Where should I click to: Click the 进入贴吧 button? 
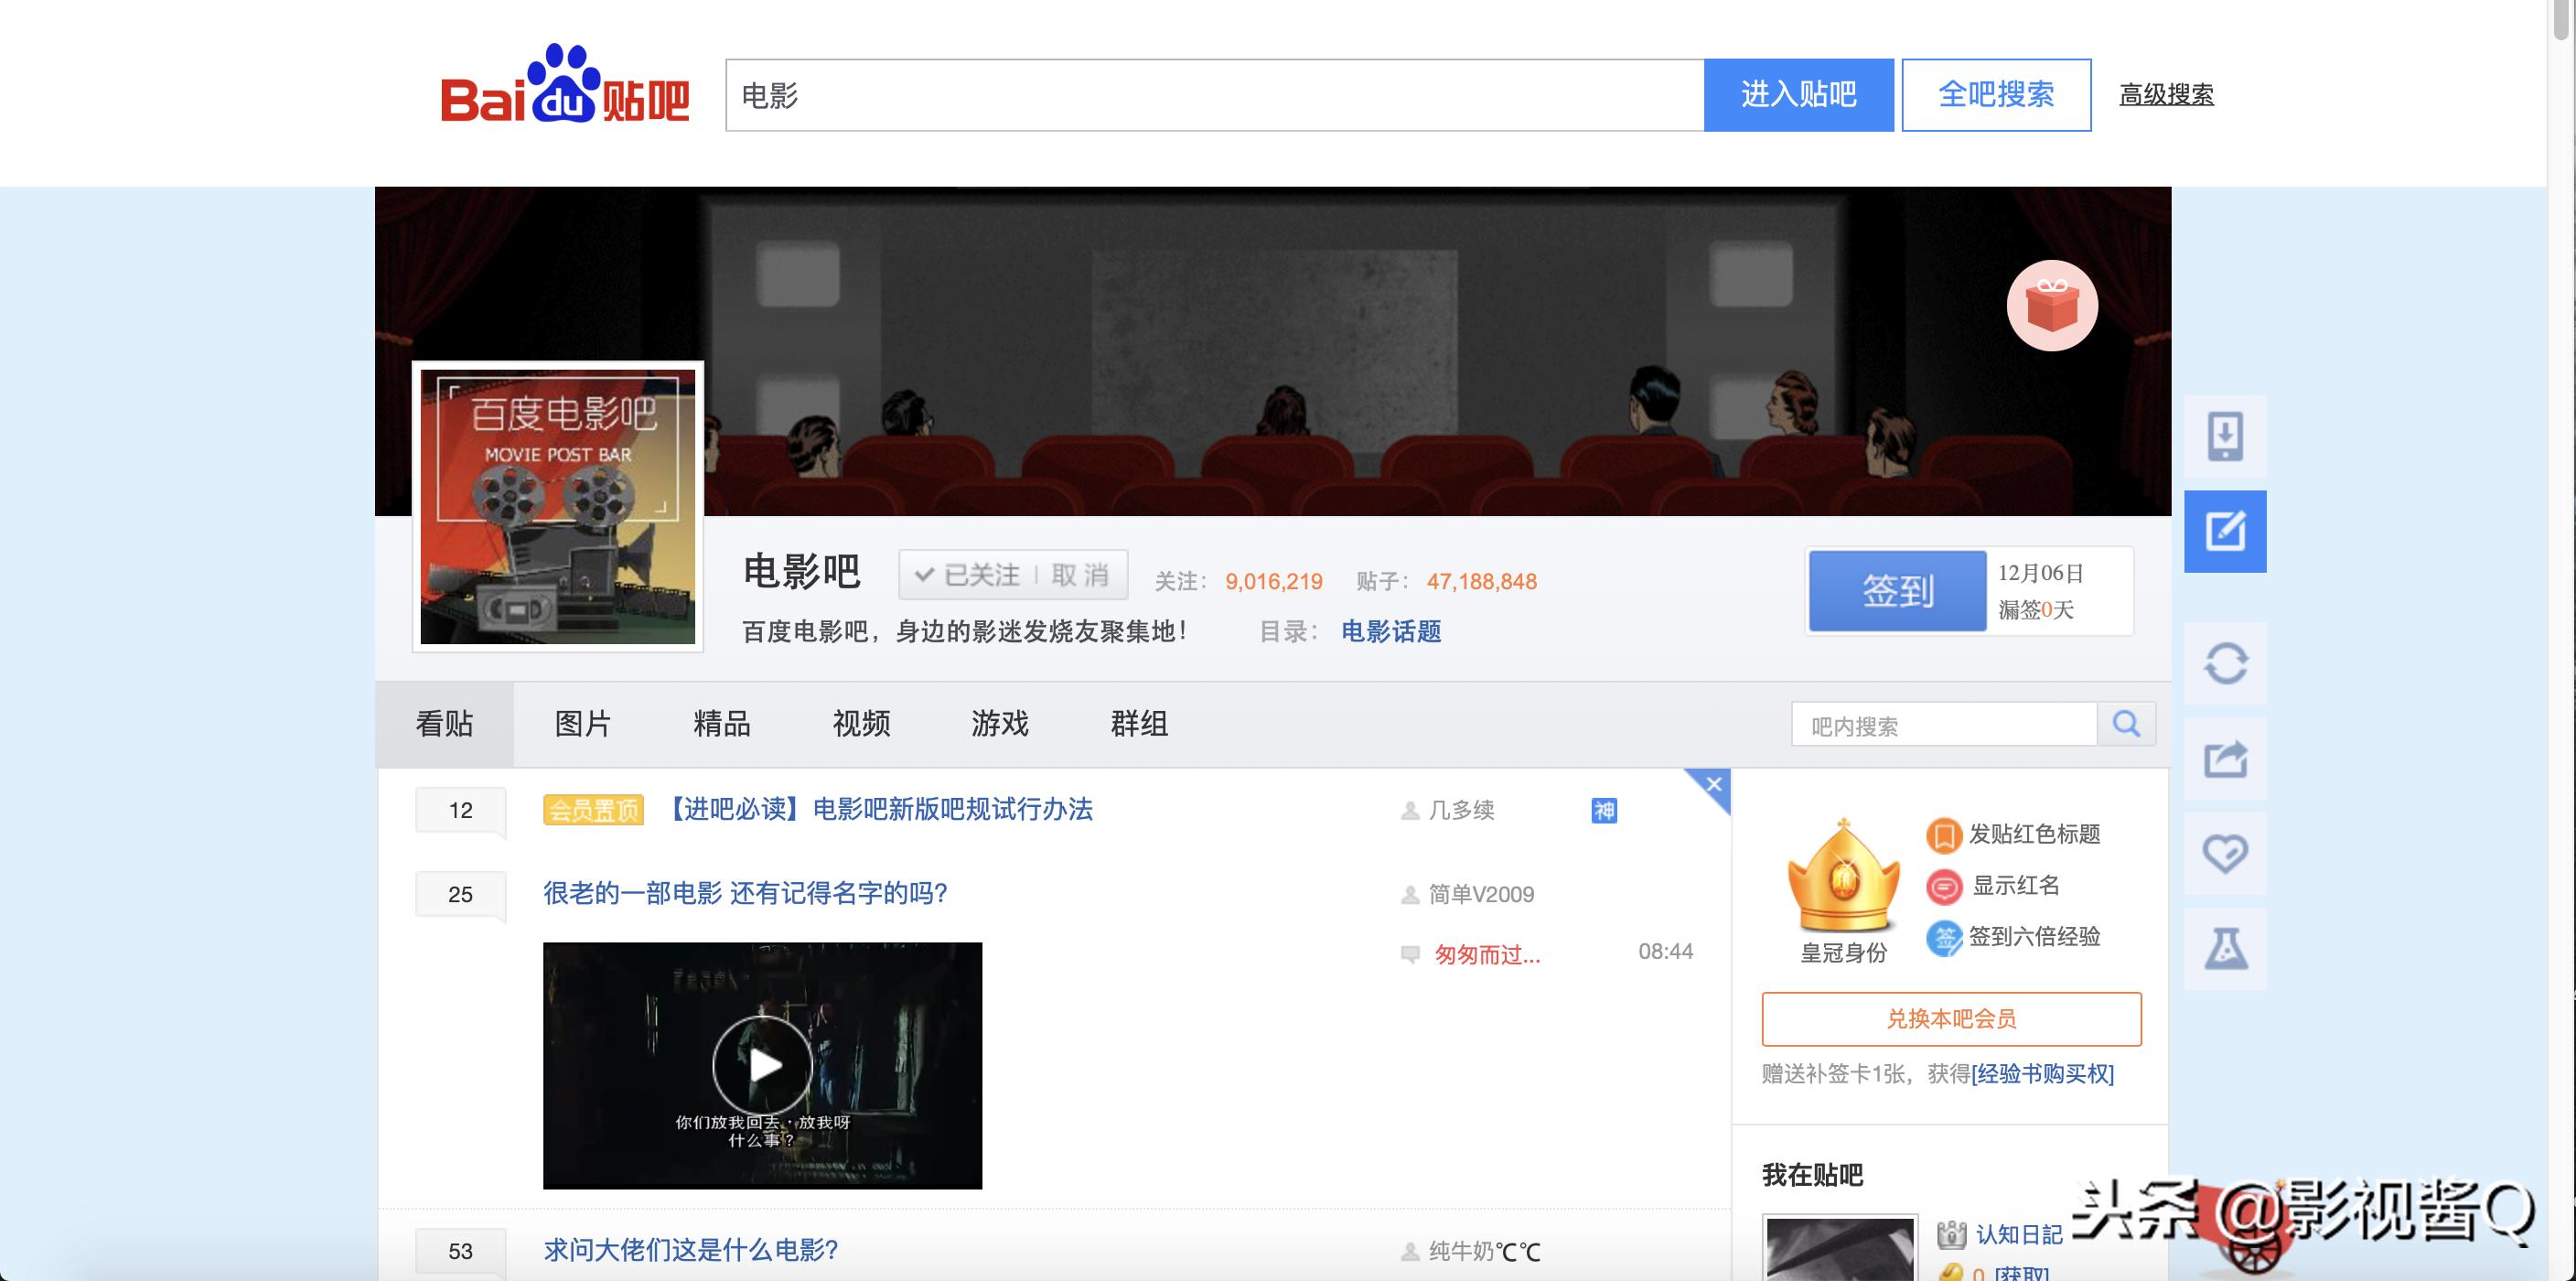[1798, 95]
